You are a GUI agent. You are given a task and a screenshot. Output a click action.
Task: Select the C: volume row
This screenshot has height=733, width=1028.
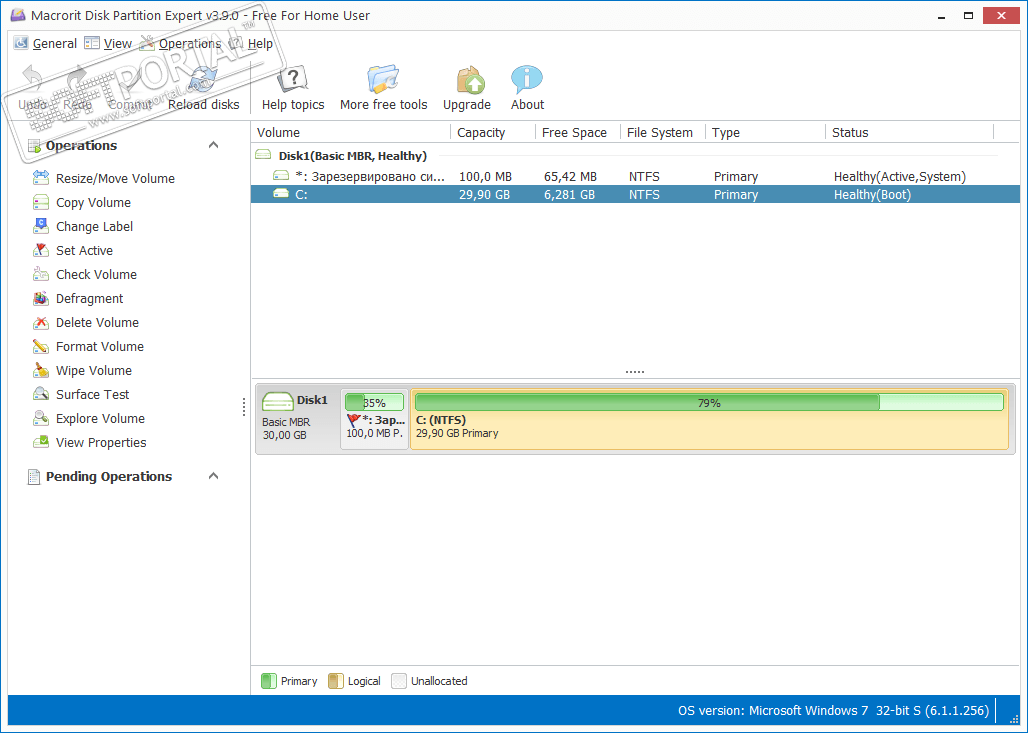[635, 194]
